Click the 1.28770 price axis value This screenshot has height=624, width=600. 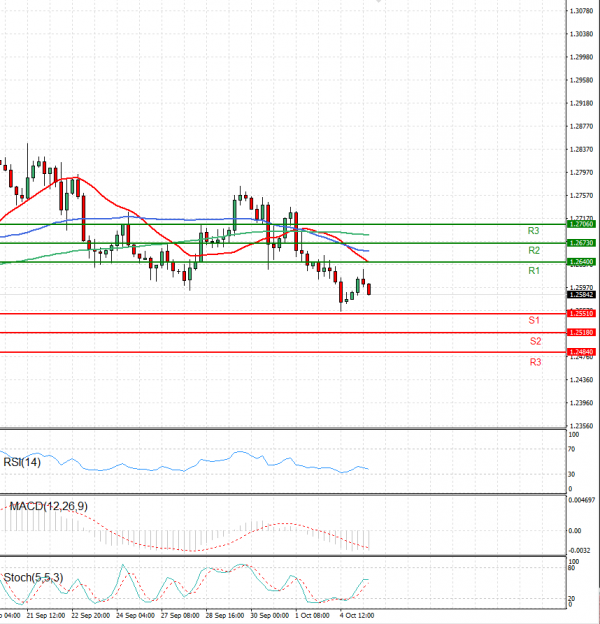[581, 126]
